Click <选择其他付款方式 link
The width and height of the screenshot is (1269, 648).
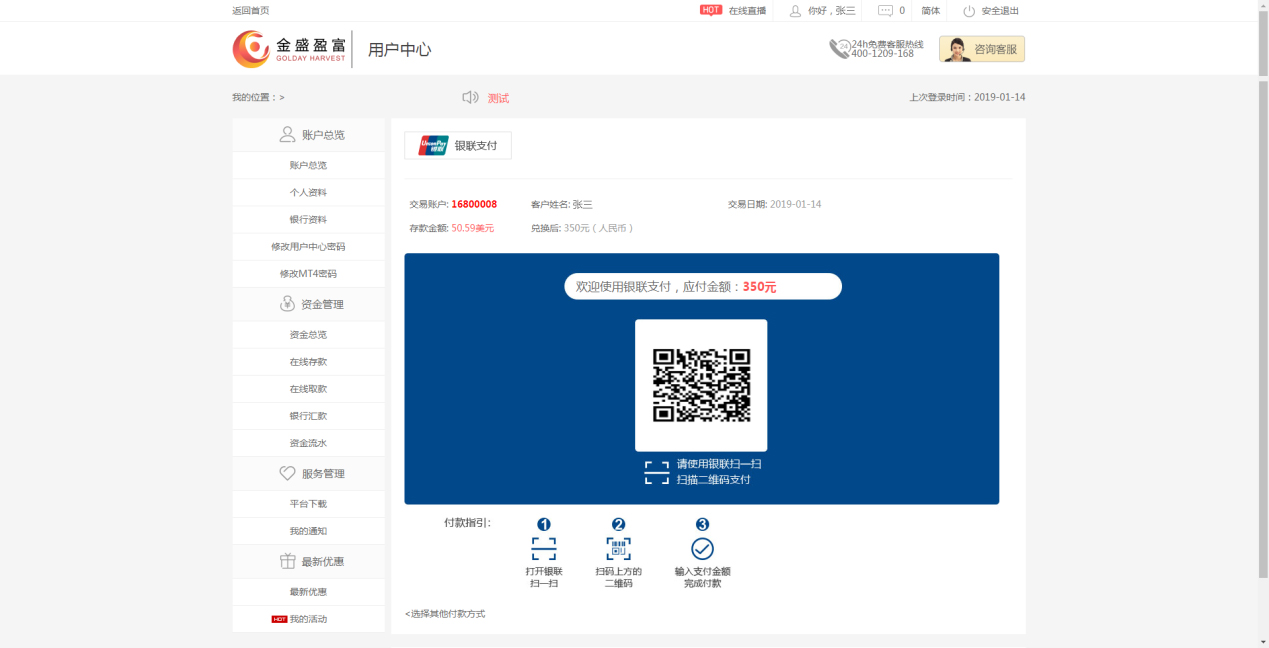(445, 614)
